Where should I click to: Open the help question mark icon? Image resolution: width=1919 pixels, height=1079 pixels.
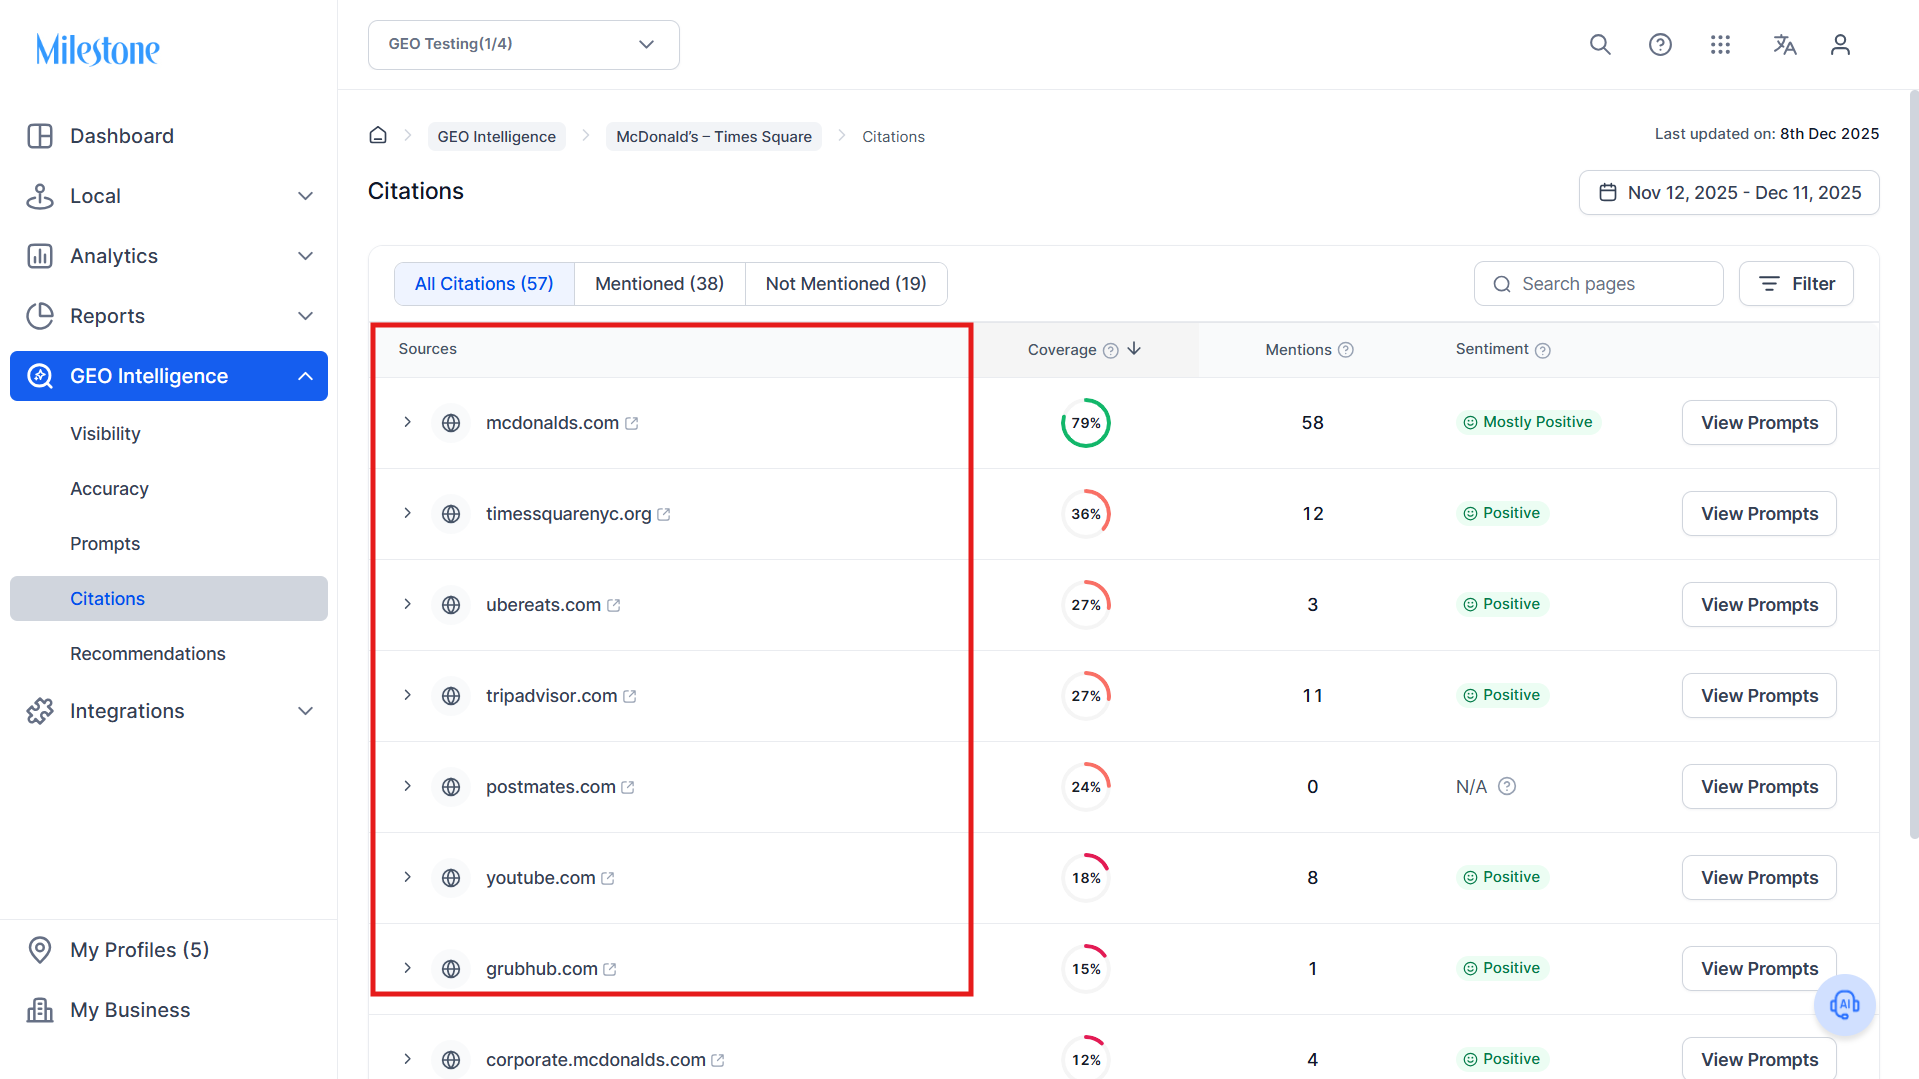pyautogui.click(x=1660, y=45)
